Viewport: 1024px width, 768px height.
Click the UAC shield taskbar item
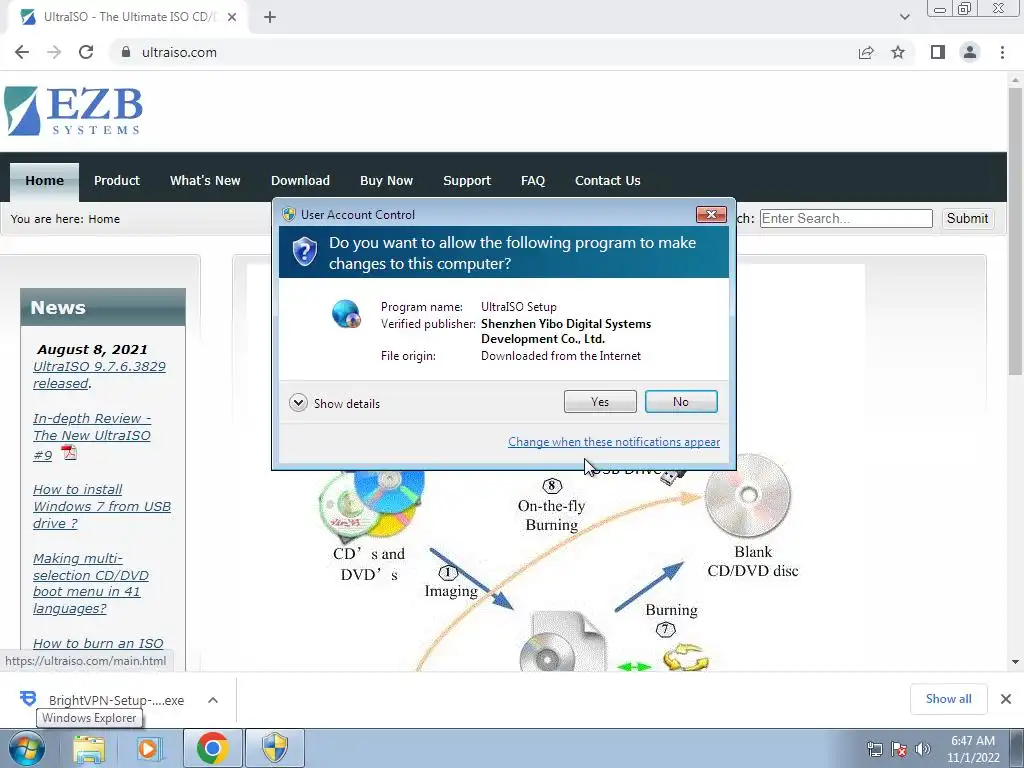pos(275,748)
